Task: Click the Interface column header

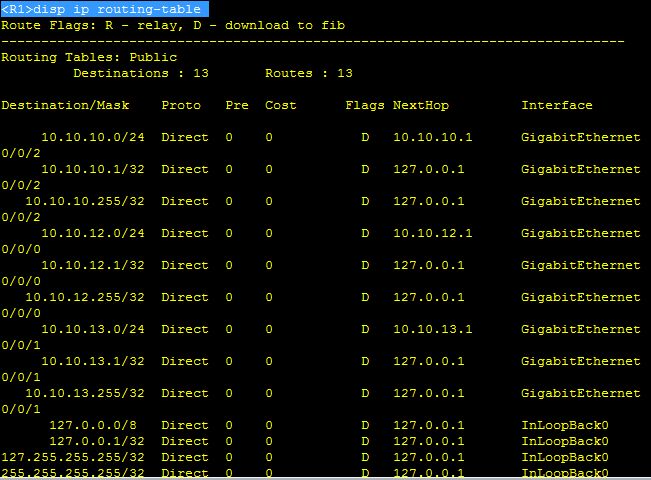Action: click(557, 105)
